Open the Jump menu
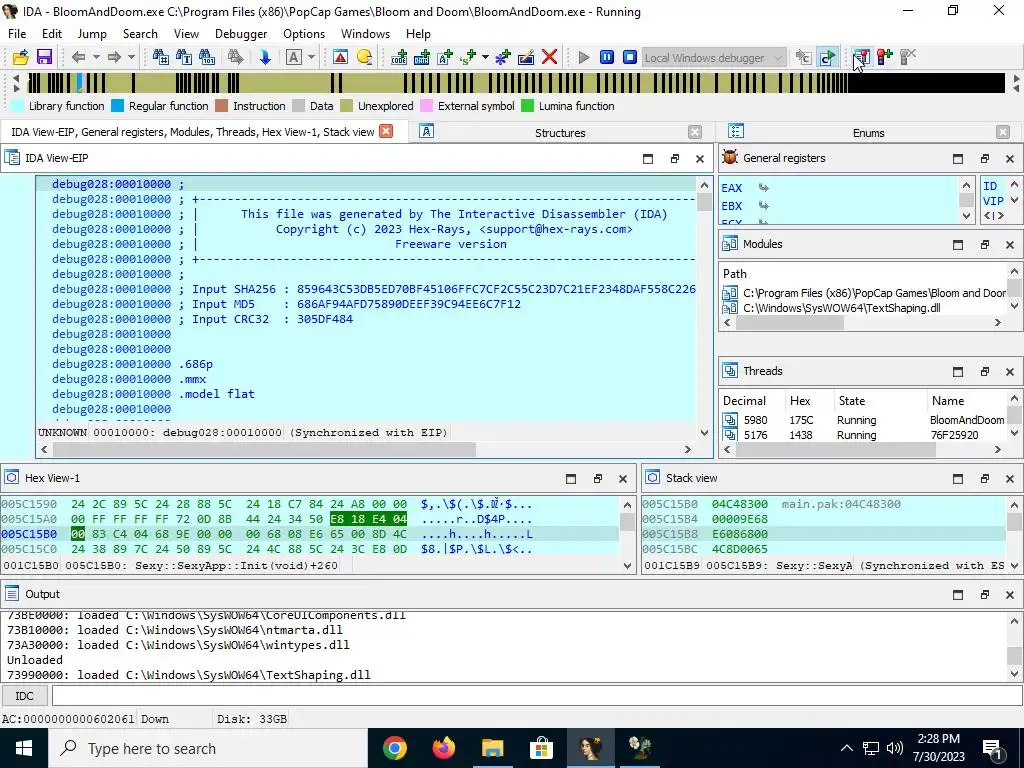The height and width of the screenshot is (768, 1024). click(92, 34)
